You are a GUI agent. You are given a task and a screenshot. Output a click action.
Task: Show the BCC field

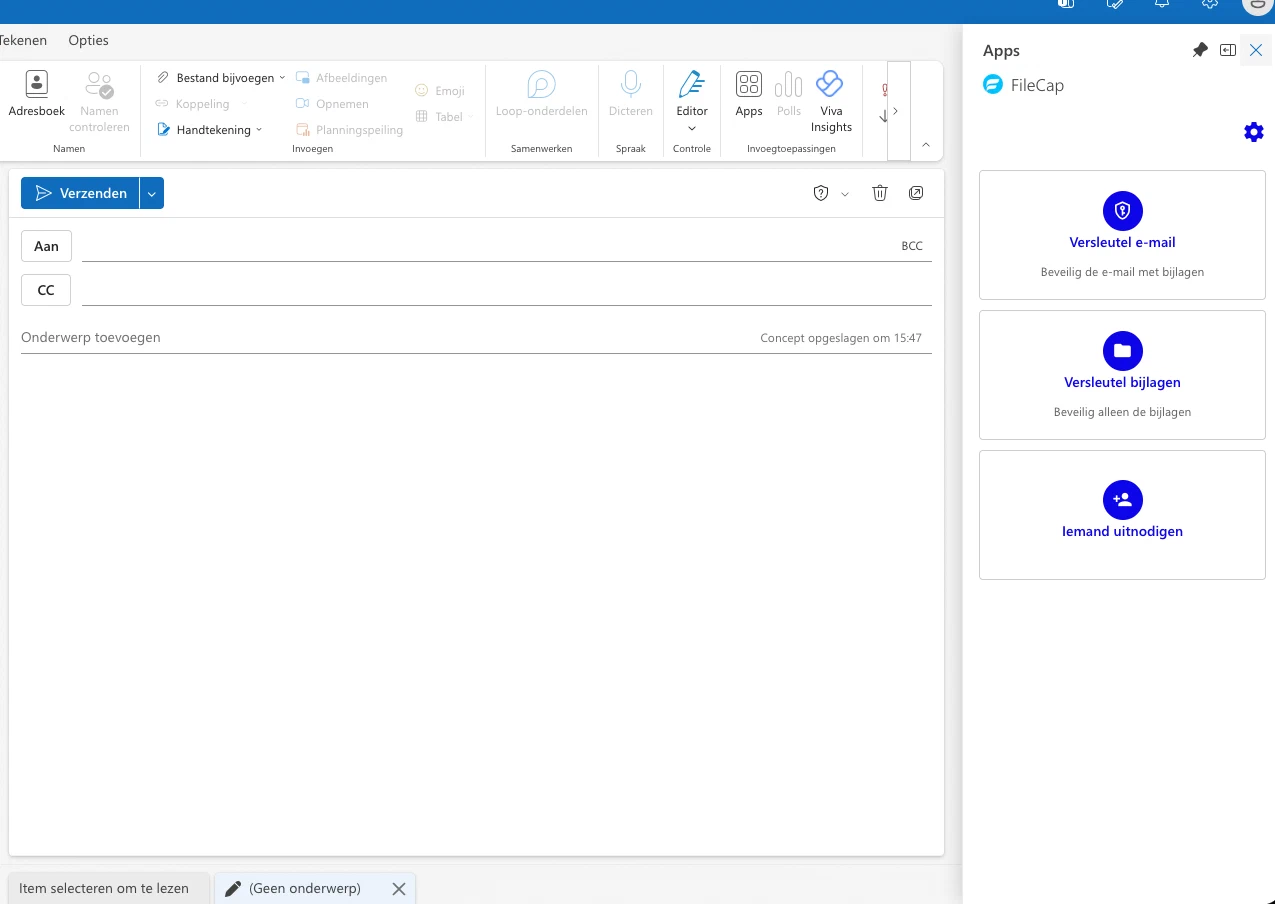(912, 246)
